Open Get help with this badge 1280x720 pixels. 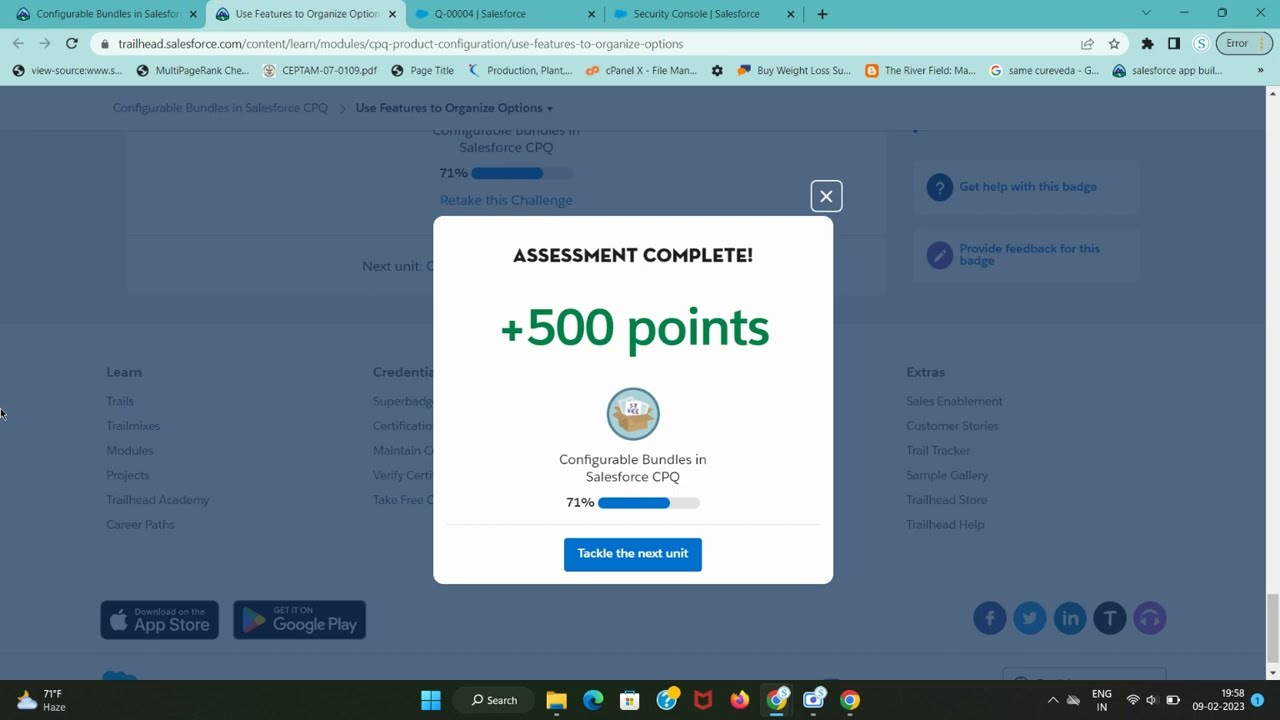[1028, 187]
